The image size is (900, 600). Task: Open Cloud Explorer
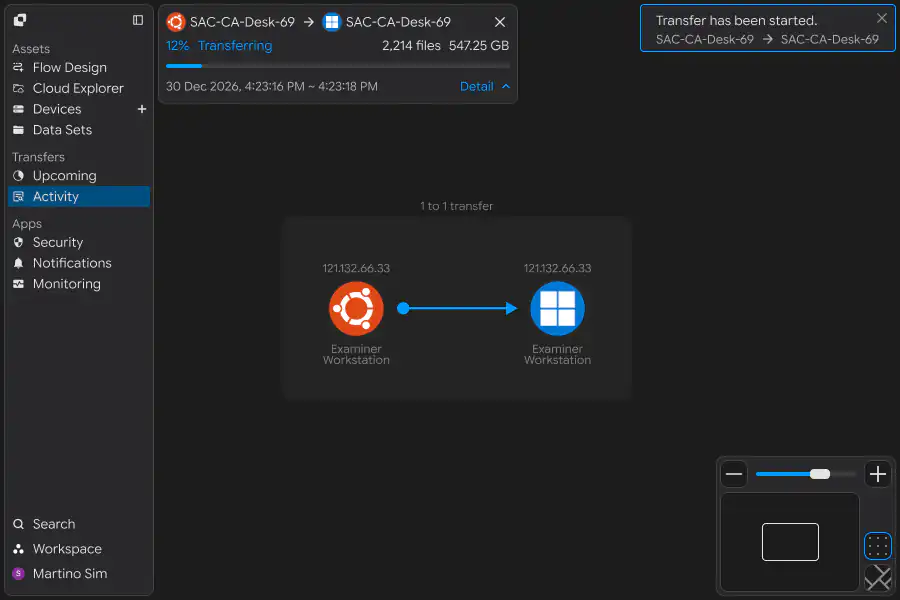79,88
